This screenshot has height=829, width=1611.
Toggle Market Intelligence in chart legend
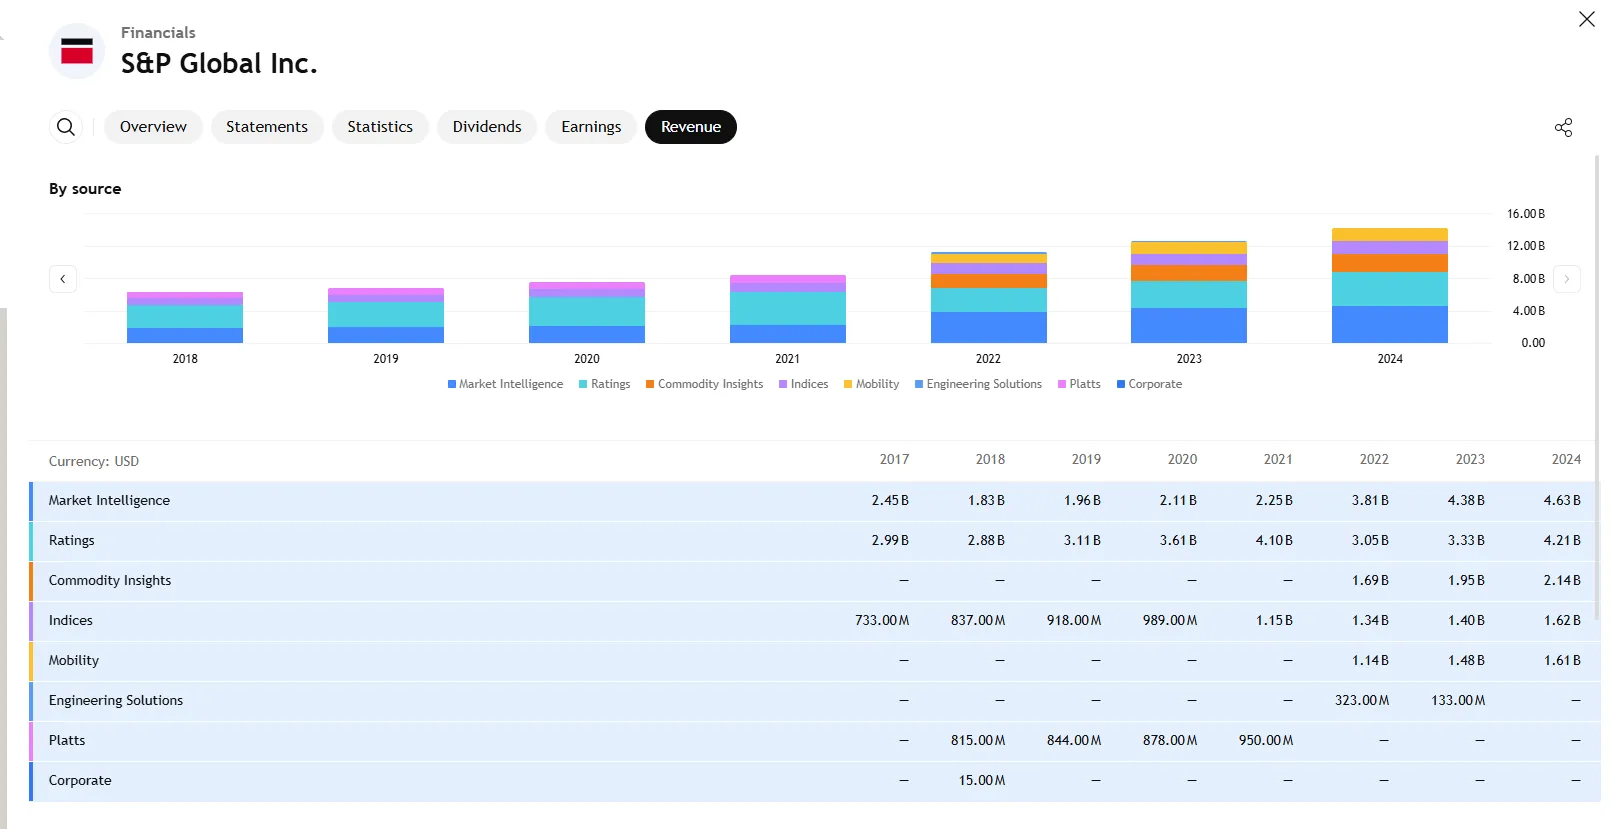[505, 384]
